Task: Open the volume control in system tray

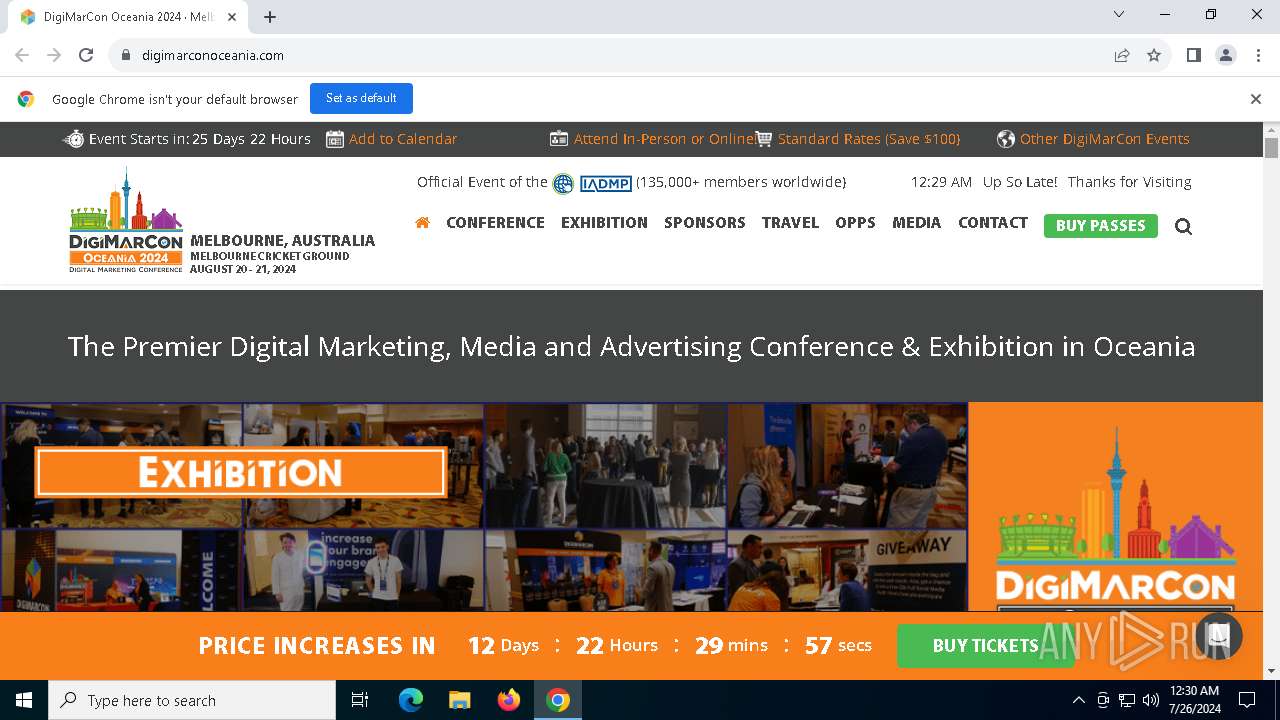Action: tap(1151, 700)
